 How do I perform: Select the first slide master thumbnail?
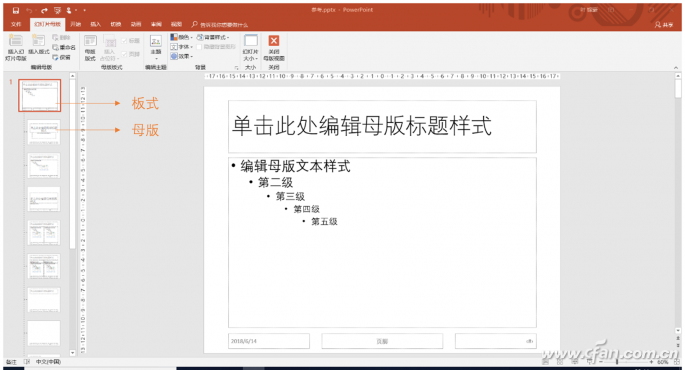[40, 95]
